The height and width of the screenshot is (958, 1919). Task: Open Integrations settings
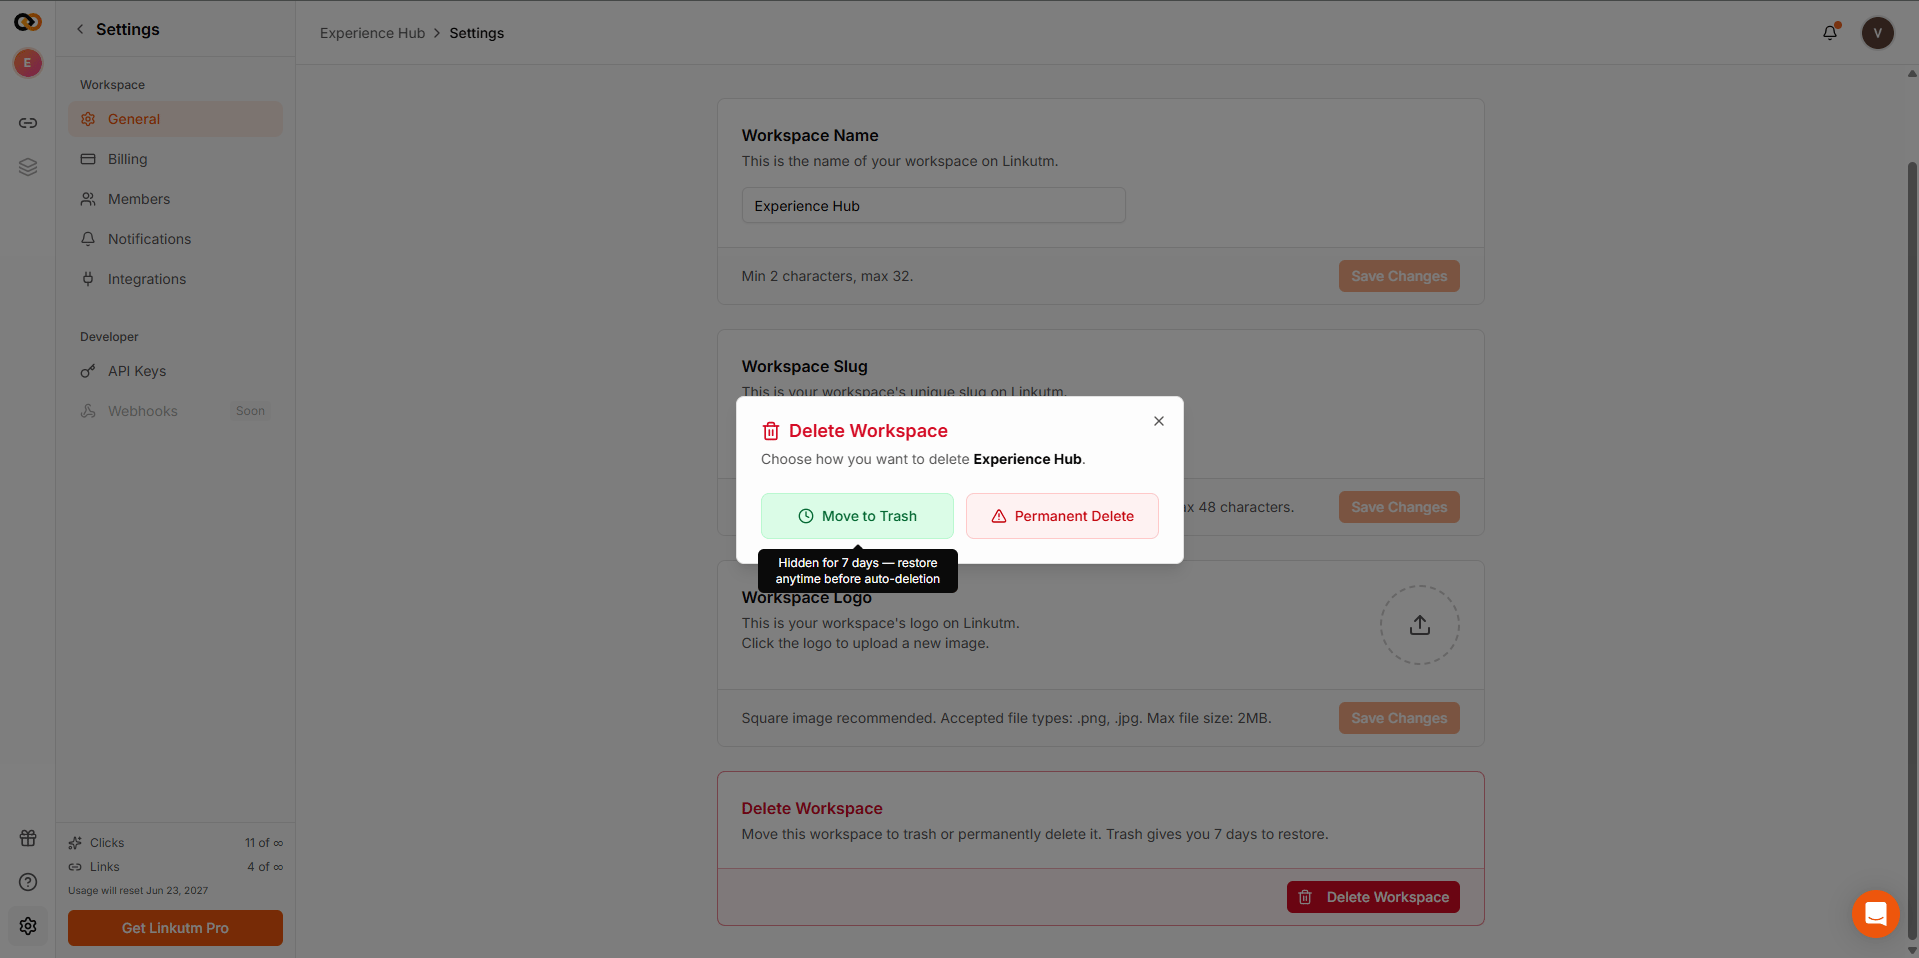click(x=175, y=279)
